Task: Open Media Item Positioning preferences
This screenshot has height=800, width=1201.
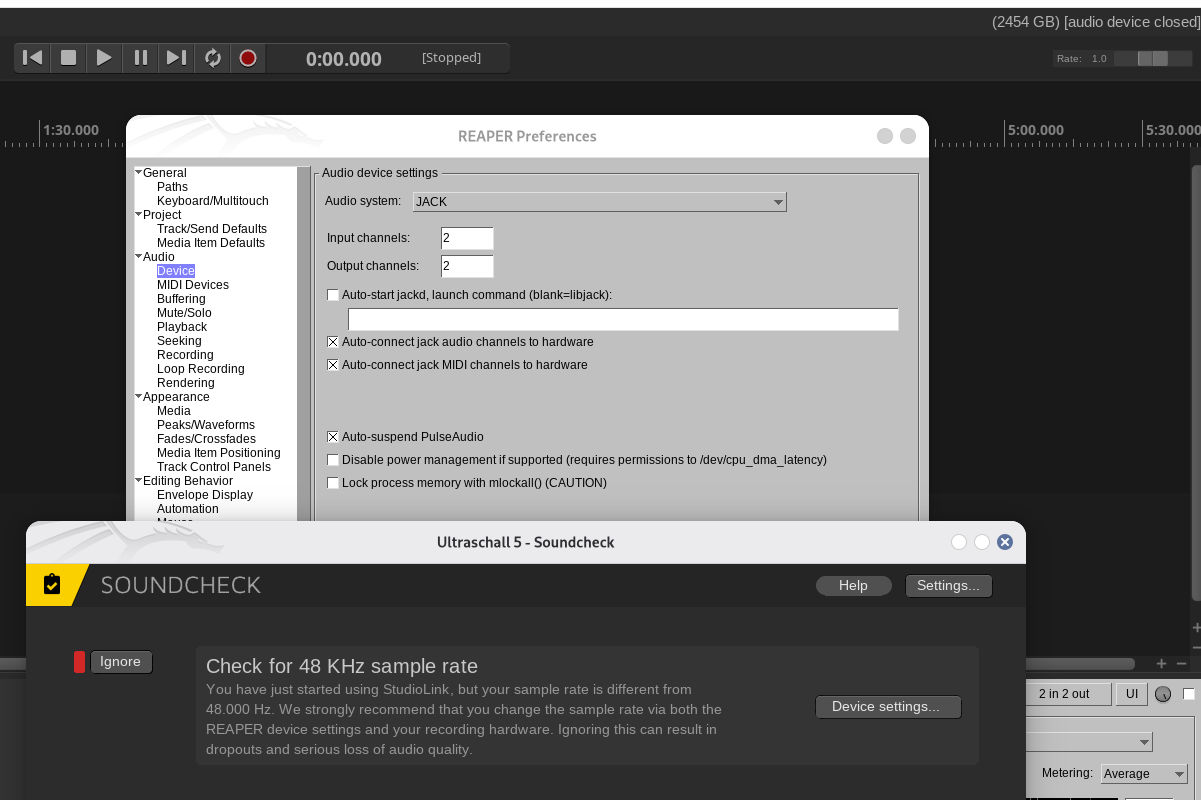Action: point(219,453)
